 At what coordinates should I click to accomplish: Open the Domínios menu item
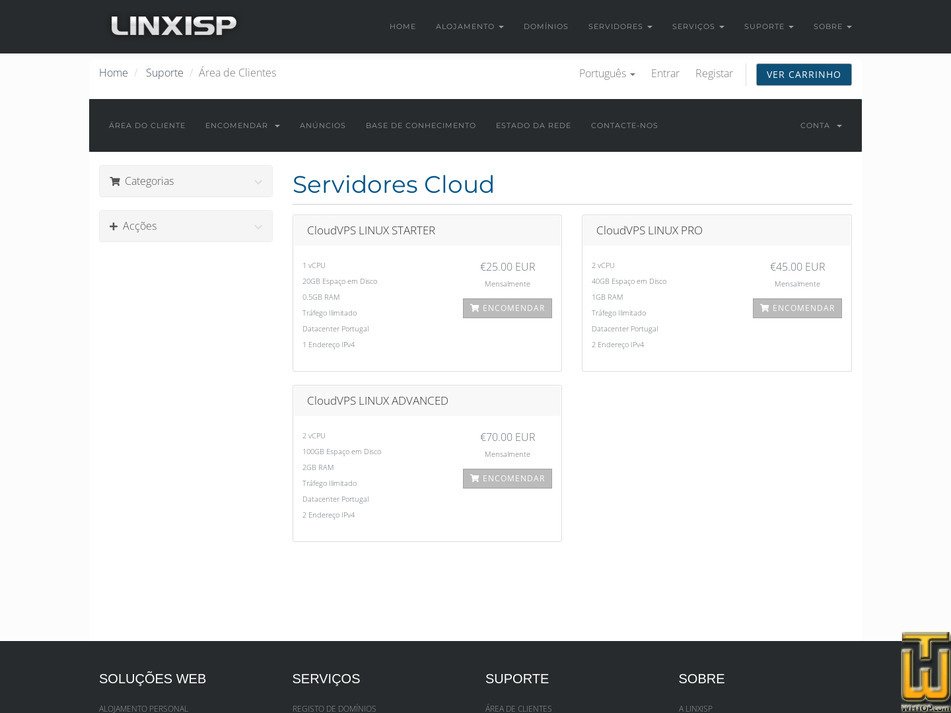pos(546,27)
